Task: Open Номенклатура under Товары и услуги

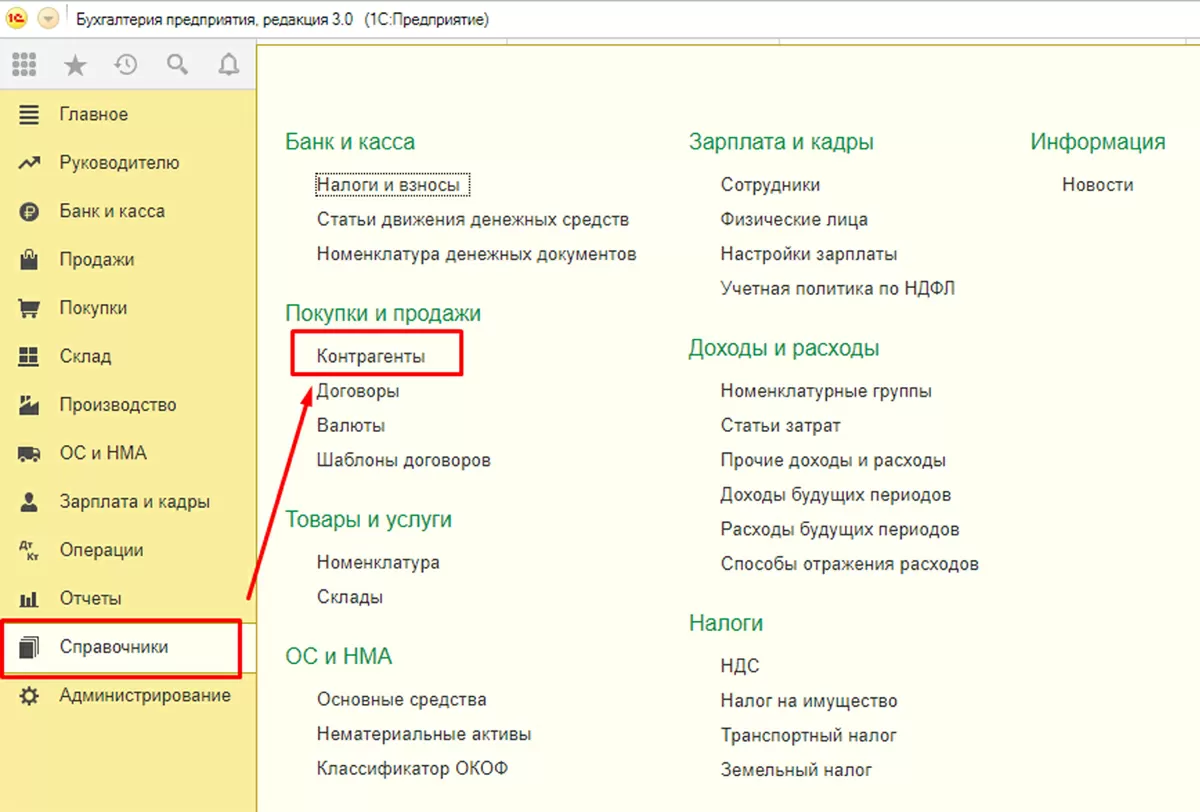Action: 378,563
